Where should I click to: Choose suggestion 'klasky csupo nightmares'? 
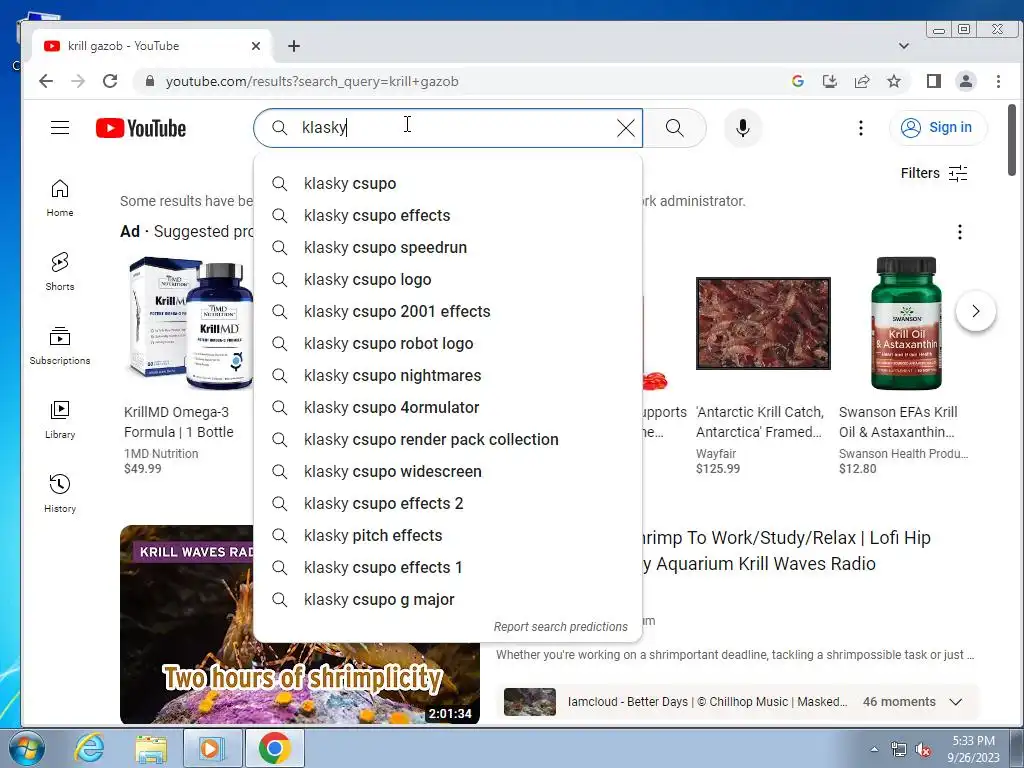pos(448,376)
